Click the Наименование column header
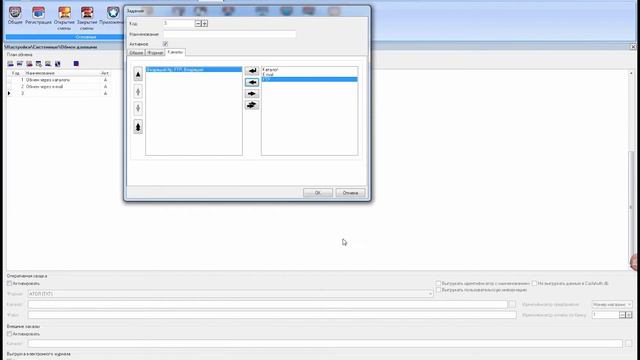Screen dimensions: 640x360 coord(61,73)
